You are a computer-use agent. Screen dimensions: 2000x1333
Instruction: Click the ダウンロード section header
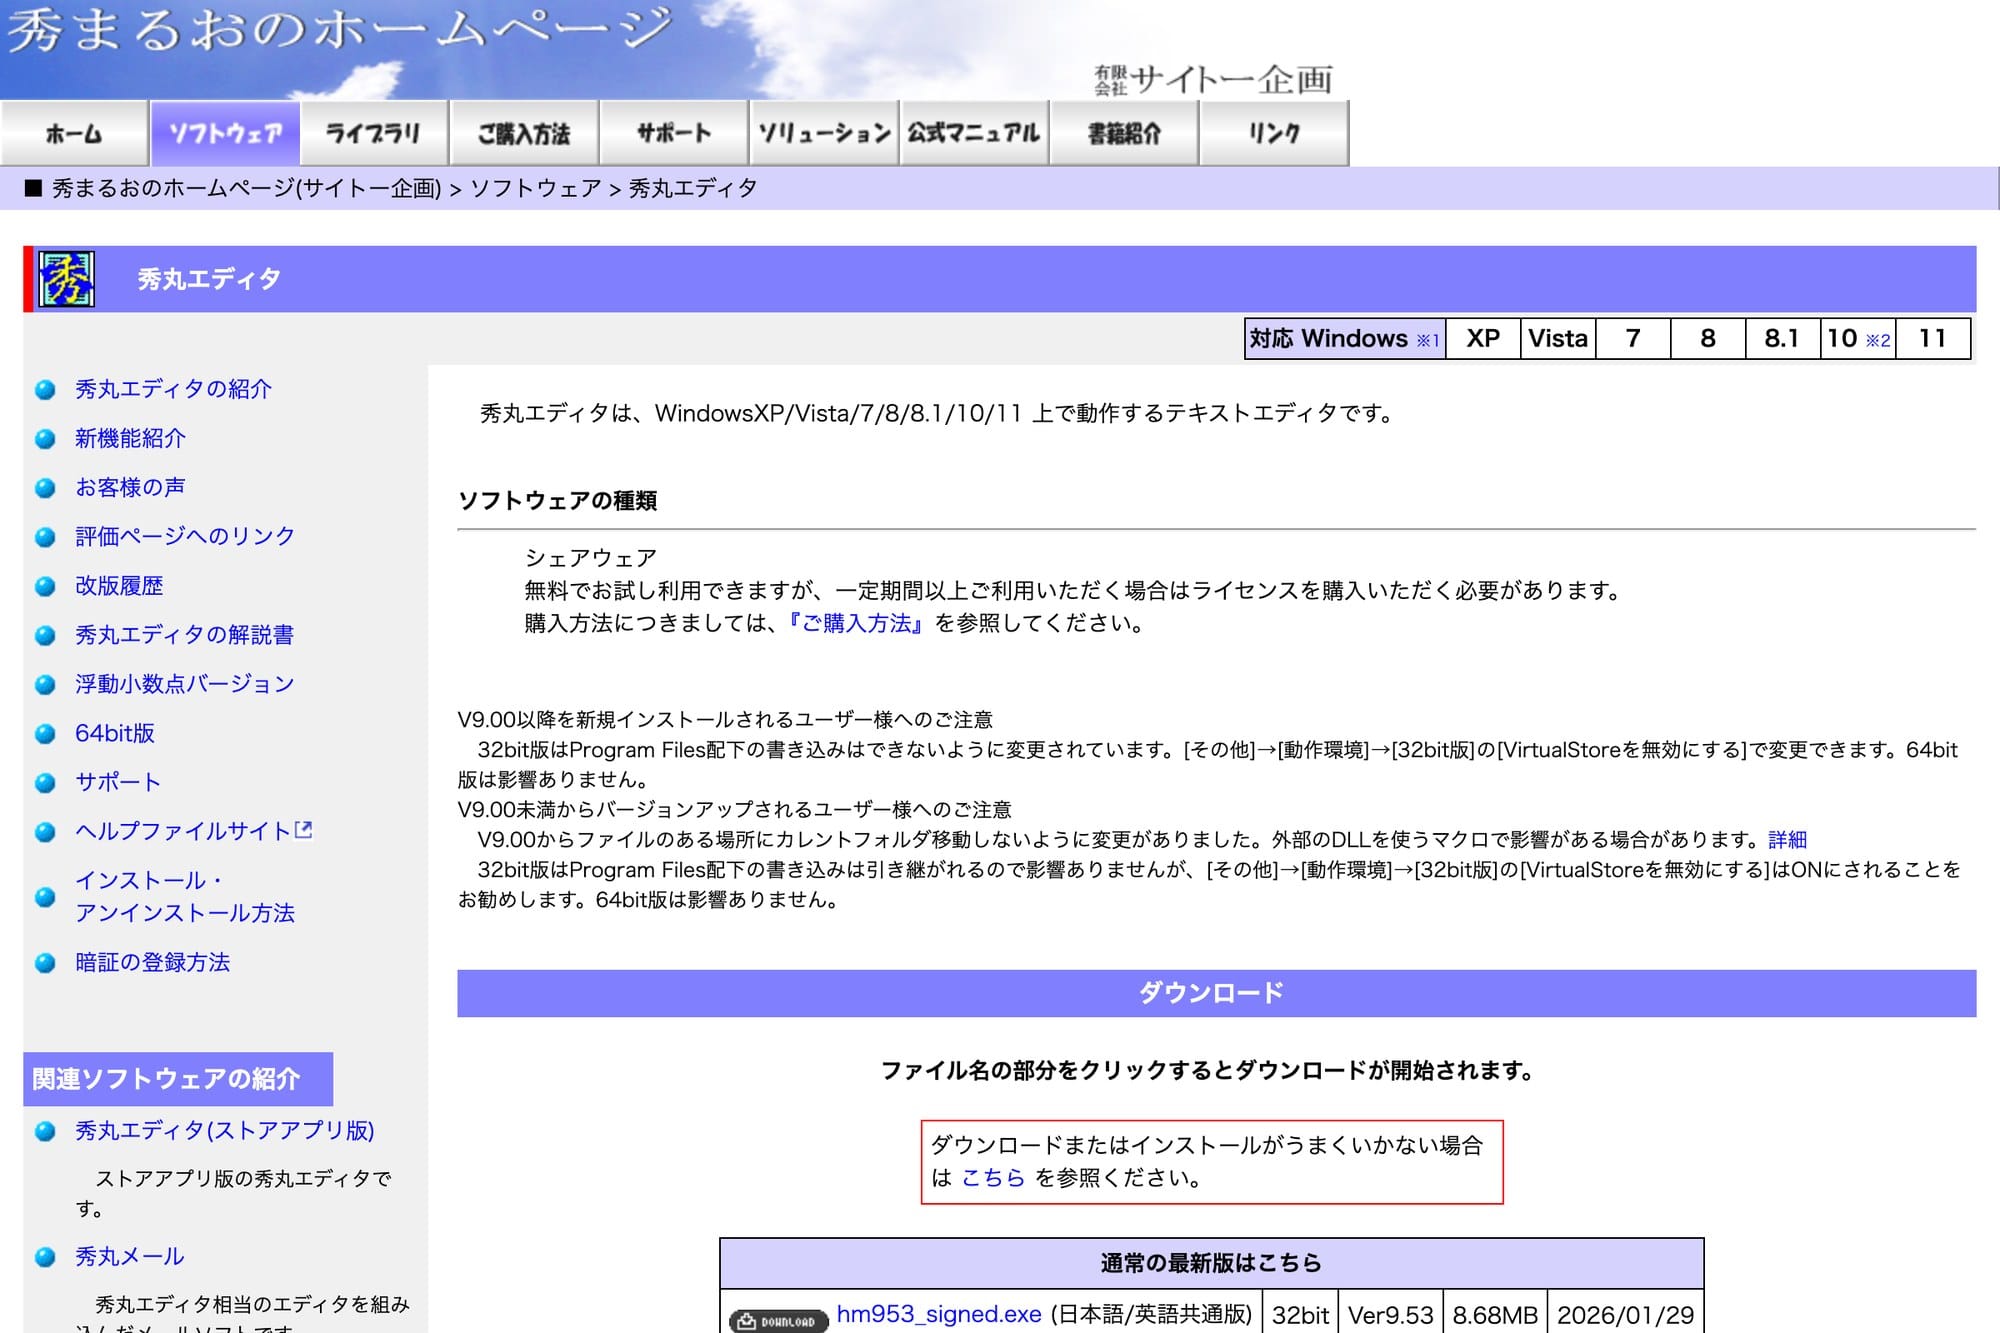[x=1216, y=993]
